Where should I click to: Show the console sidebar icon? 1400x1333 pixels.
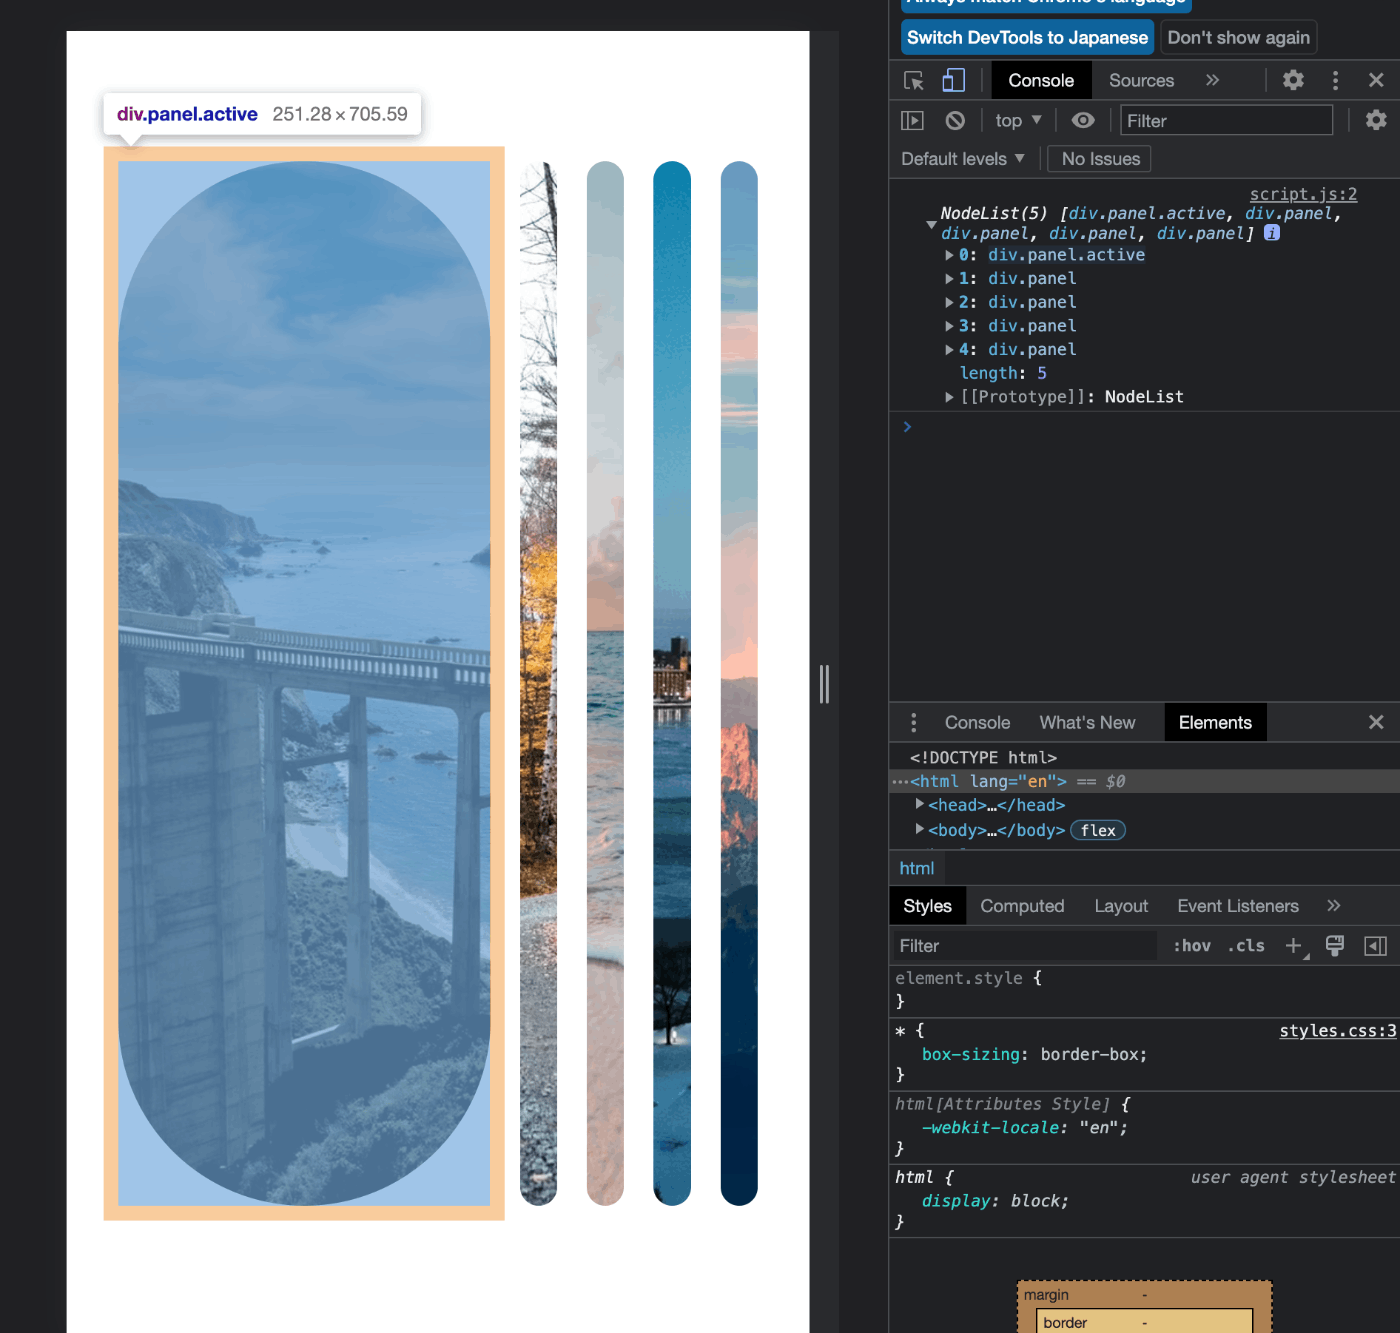(912, 121)
